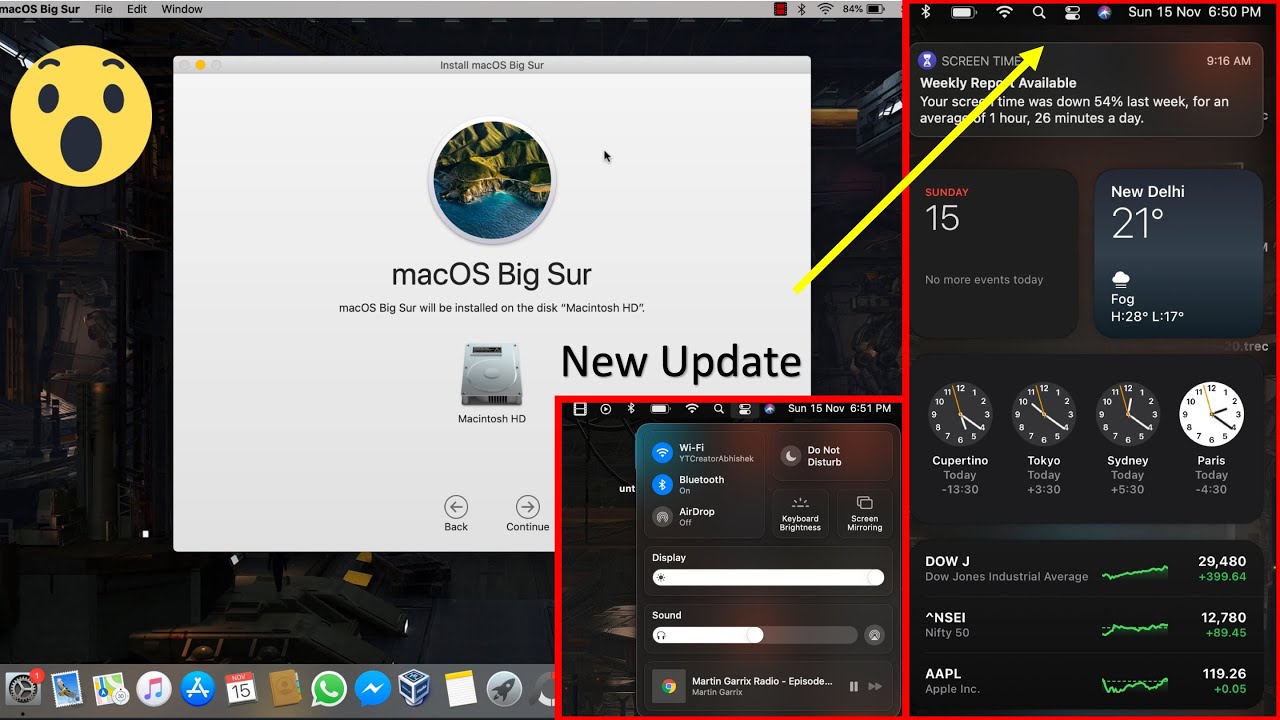The height and width of the screenshot is (720, 1280).
Task: Go Back in the Big Sur installer
Action: click(x=456, y=513)
